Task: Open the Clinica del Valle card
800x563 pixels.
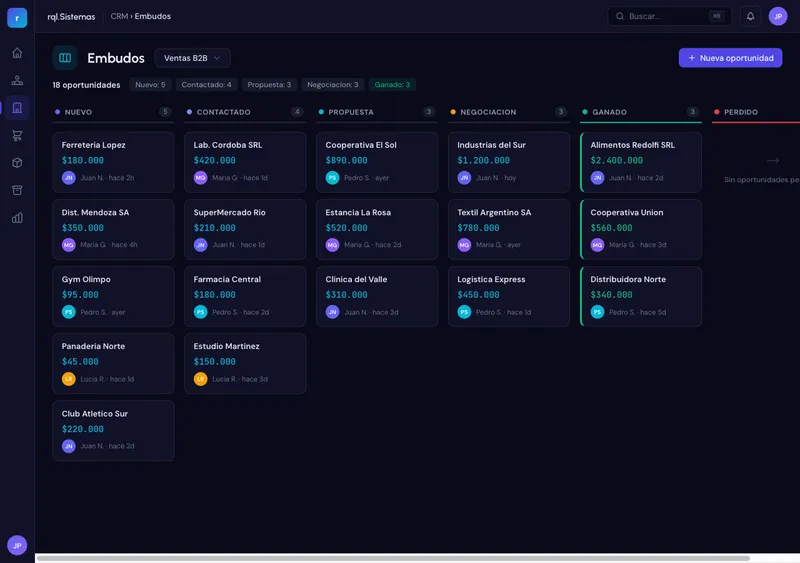Action: 377,296
